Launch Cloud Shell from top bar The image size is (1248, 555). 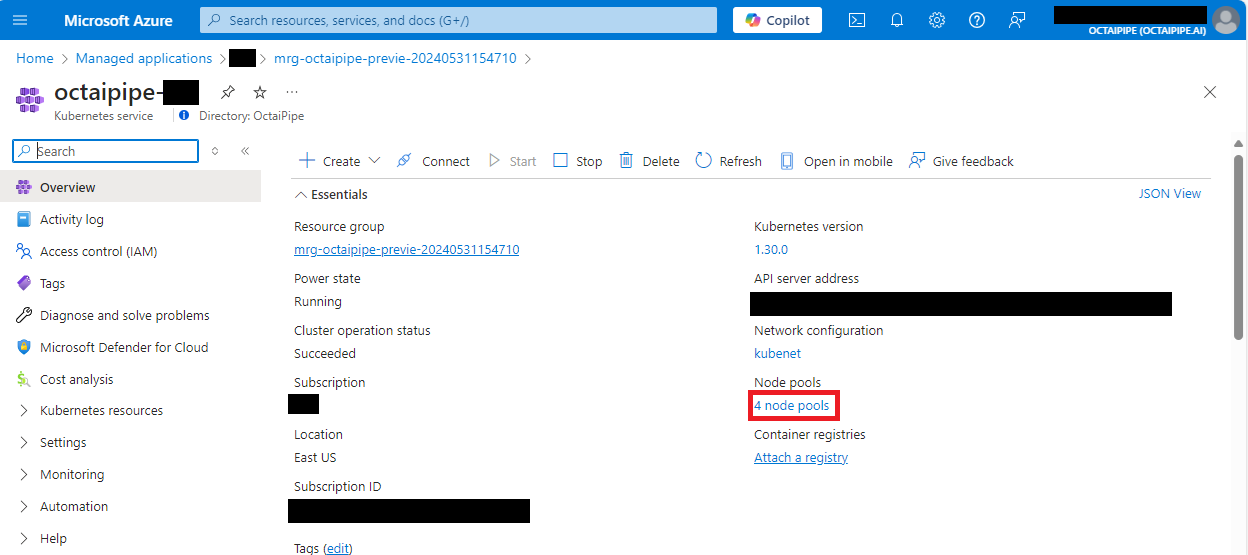tap(856, 20)
